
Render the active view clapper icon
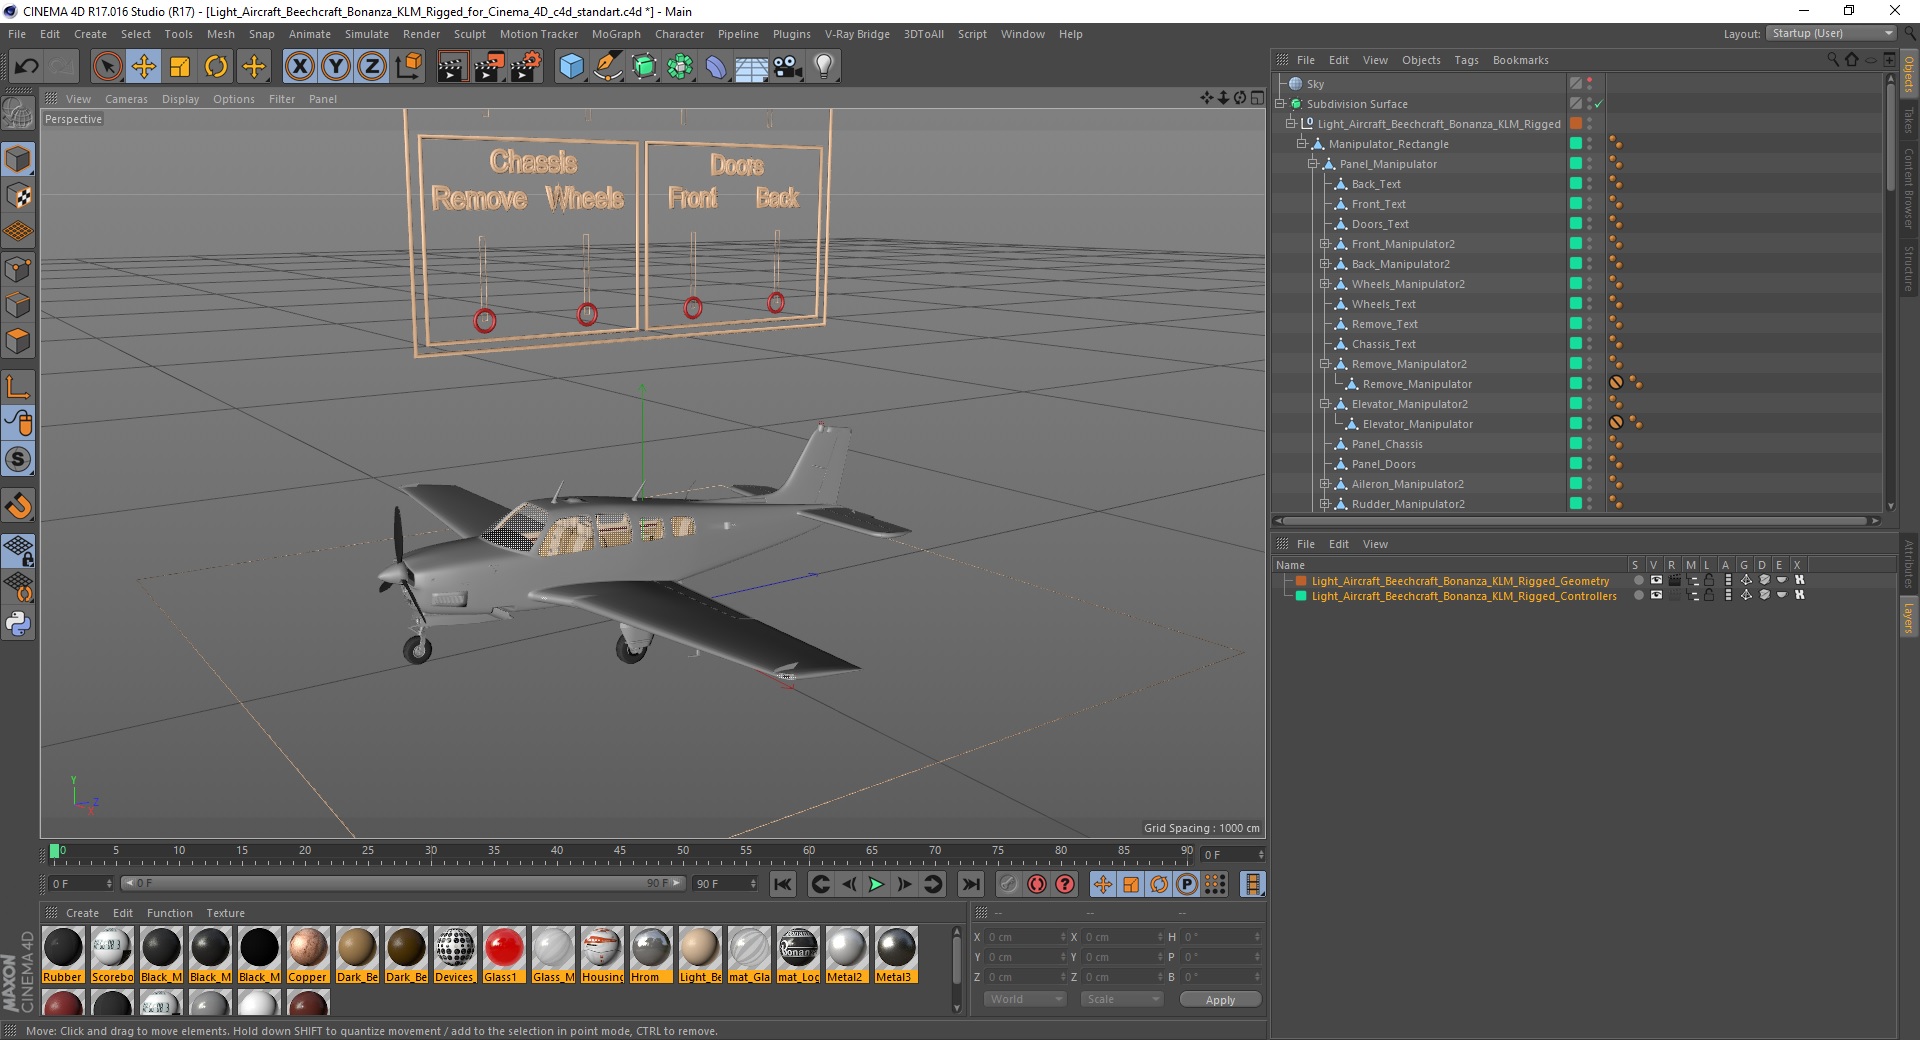pos(452,67)
